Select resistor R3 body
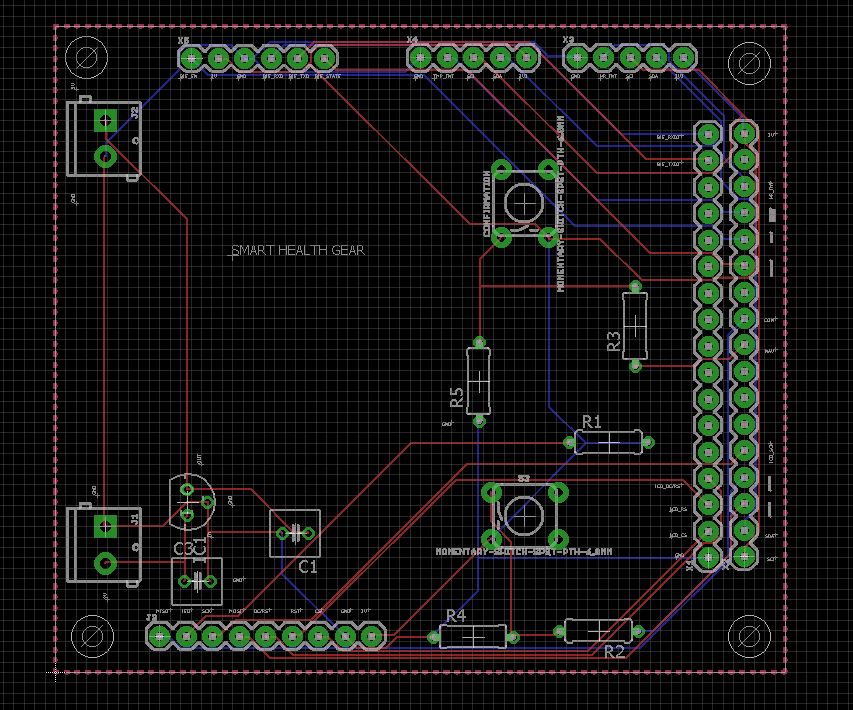The image size is (853, 710). (635, 326)
